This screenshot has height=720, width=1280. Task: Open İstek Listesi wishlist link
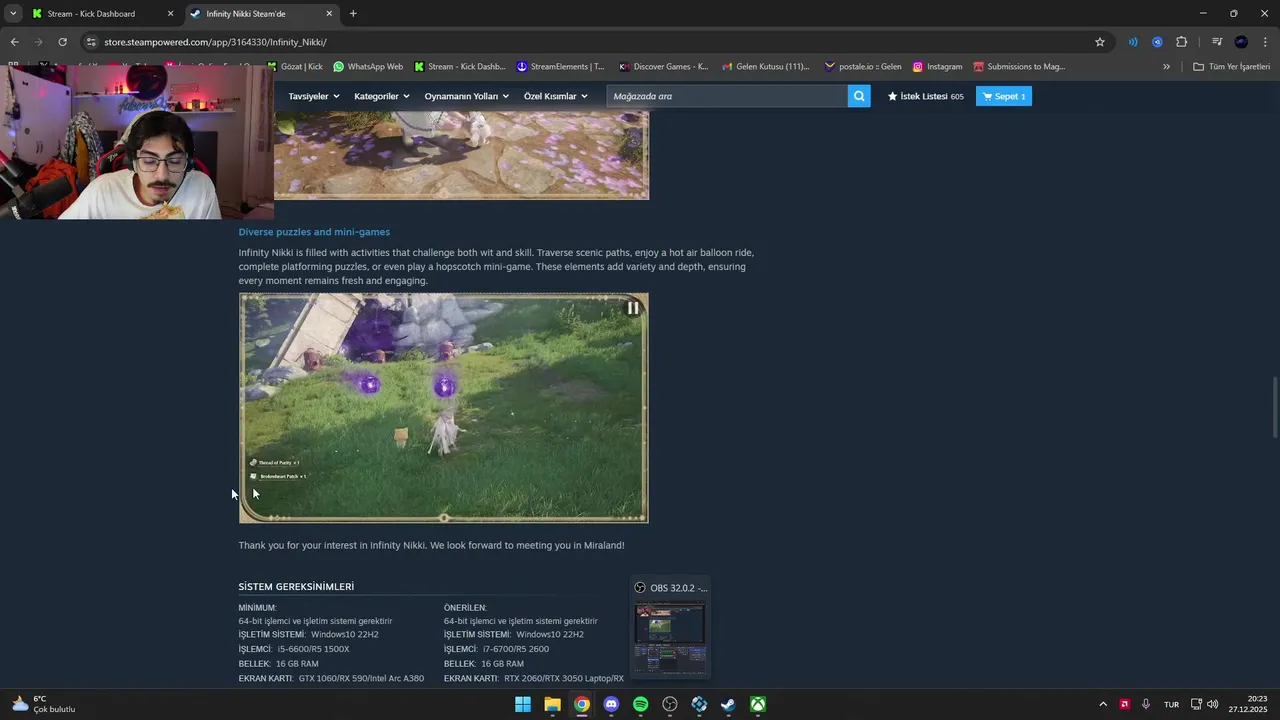(926, 96)
